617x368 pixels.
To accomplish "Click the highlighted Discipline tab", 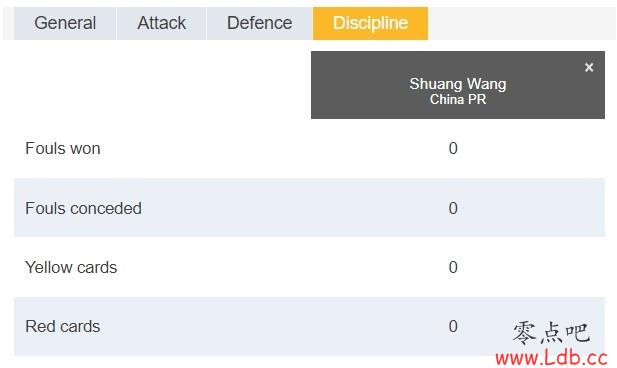I will (x=370, y=23).
